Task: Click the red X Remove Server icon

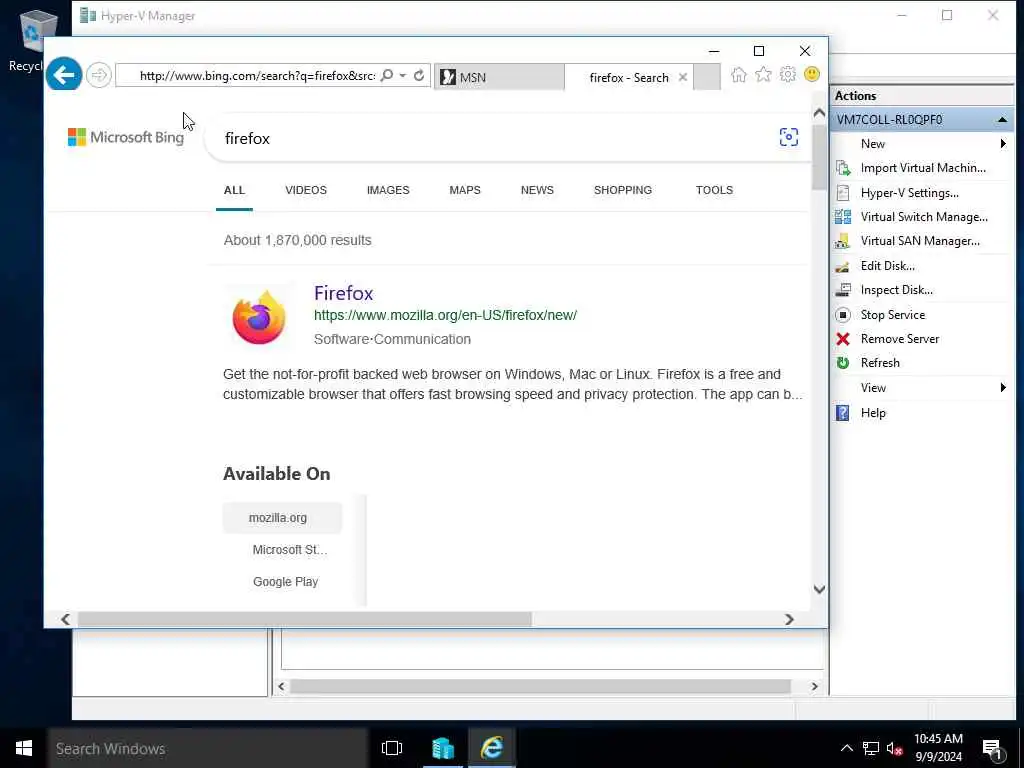Action: pos(843,339)
